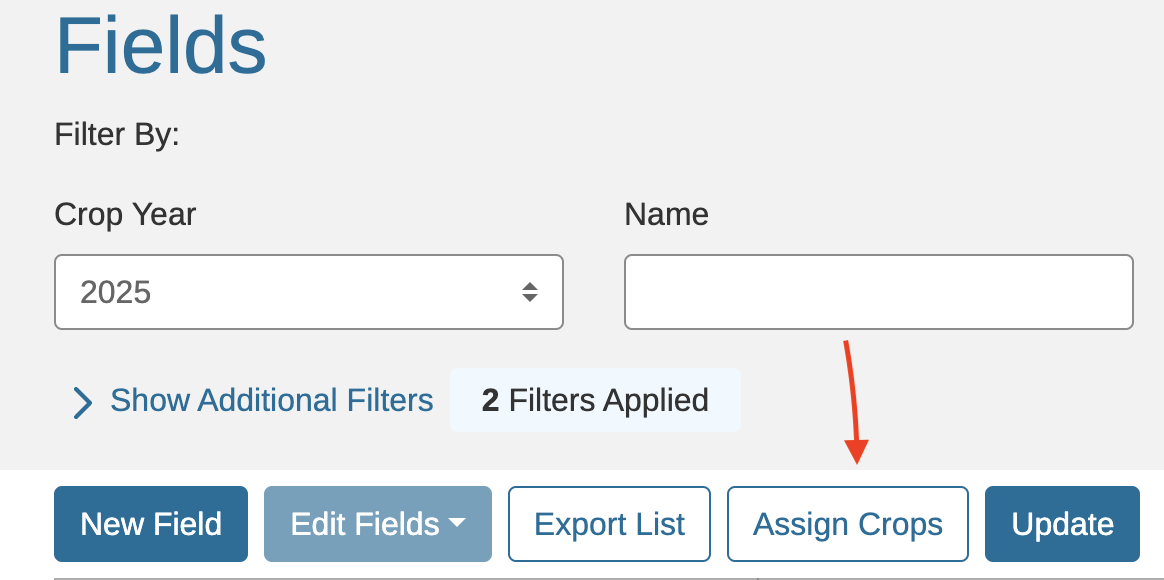Click the Name field label
This screenshot has width=1164, height=580.
point(666,214)
